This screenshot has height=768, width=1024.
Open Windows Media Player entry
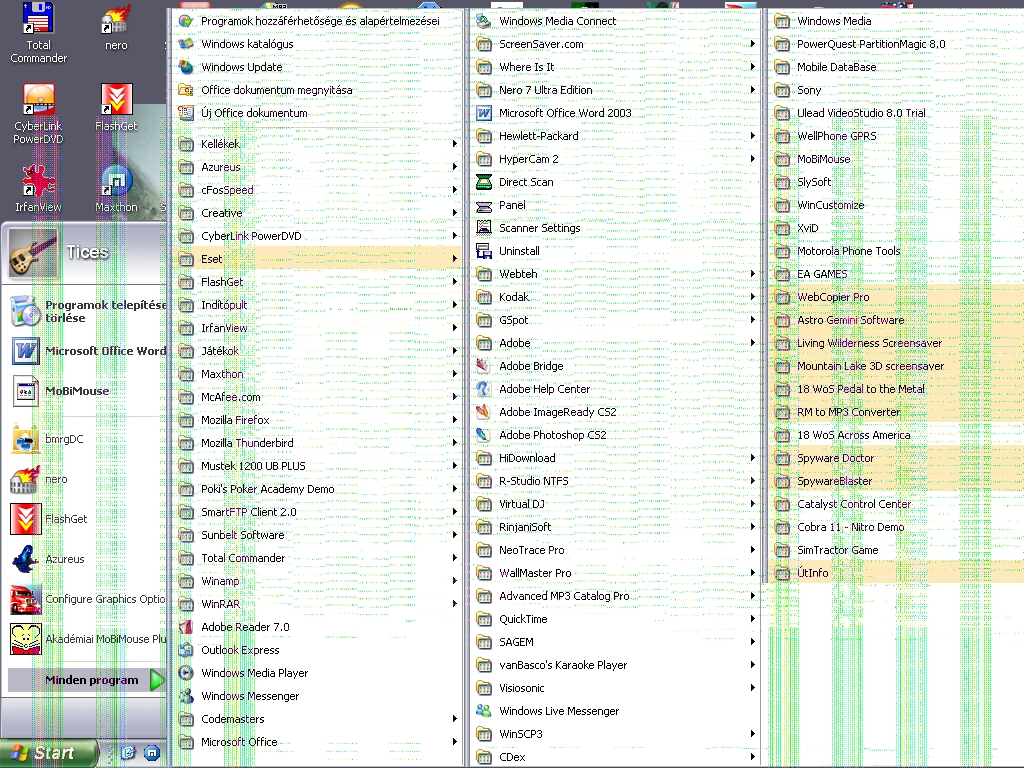coord(317,673)
